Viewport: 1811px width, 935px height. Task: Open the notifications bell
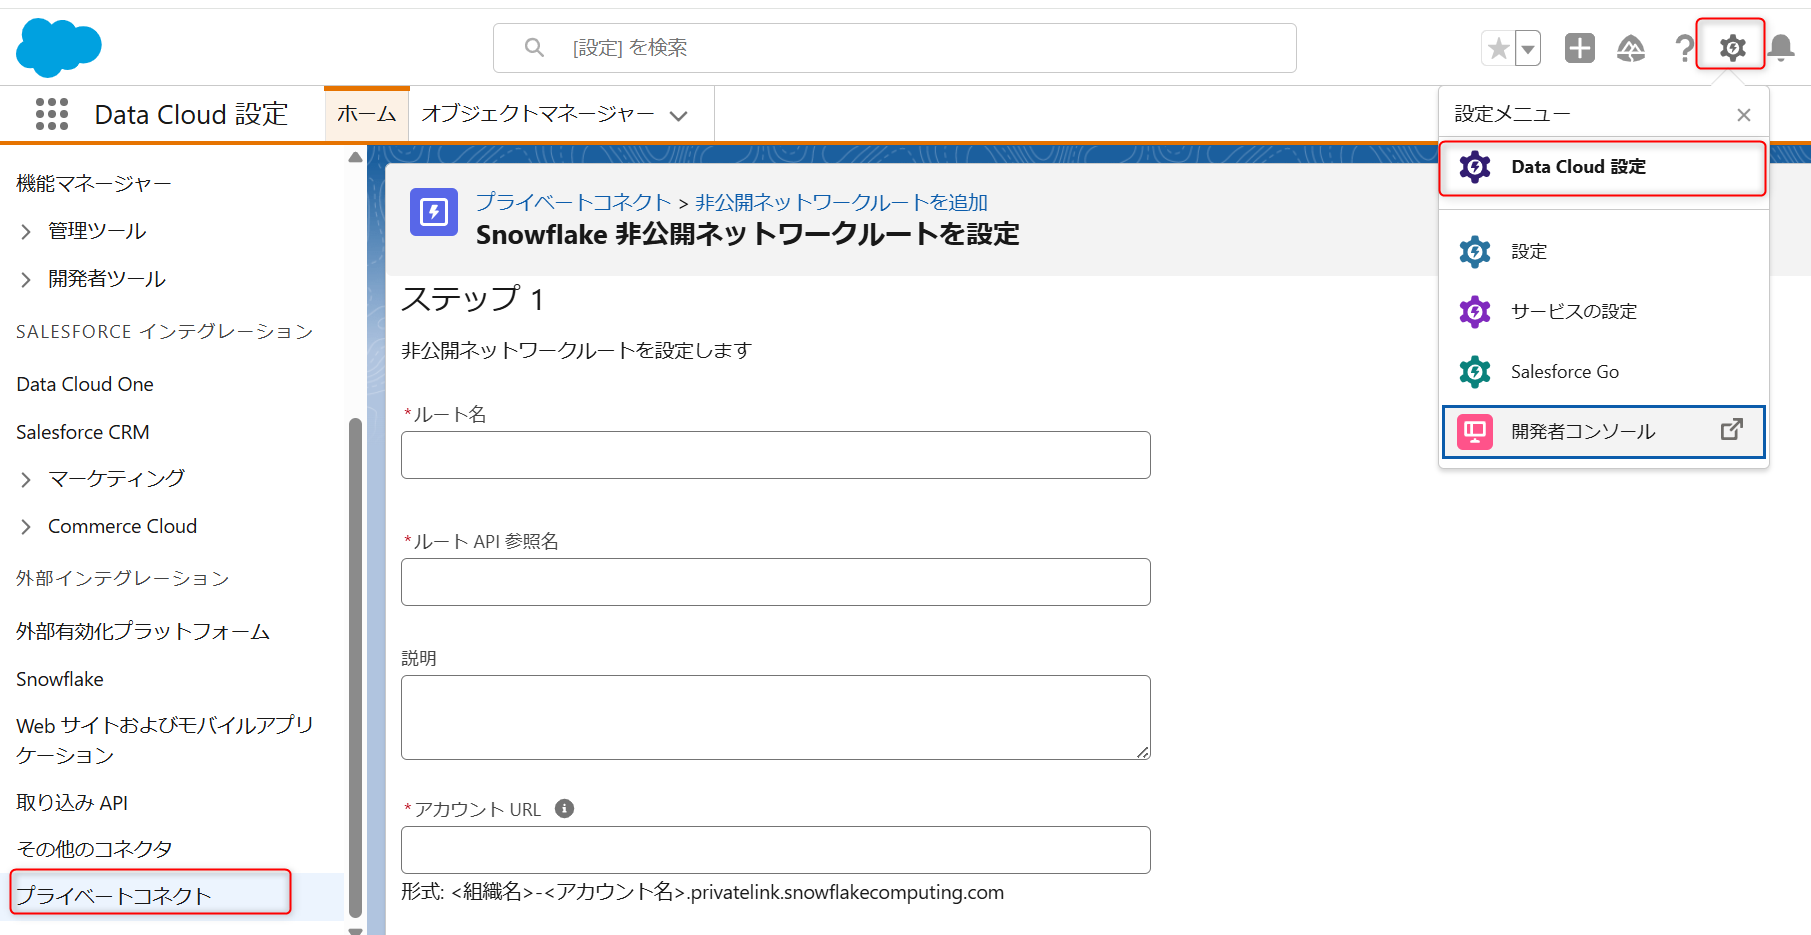point(1781,48)
